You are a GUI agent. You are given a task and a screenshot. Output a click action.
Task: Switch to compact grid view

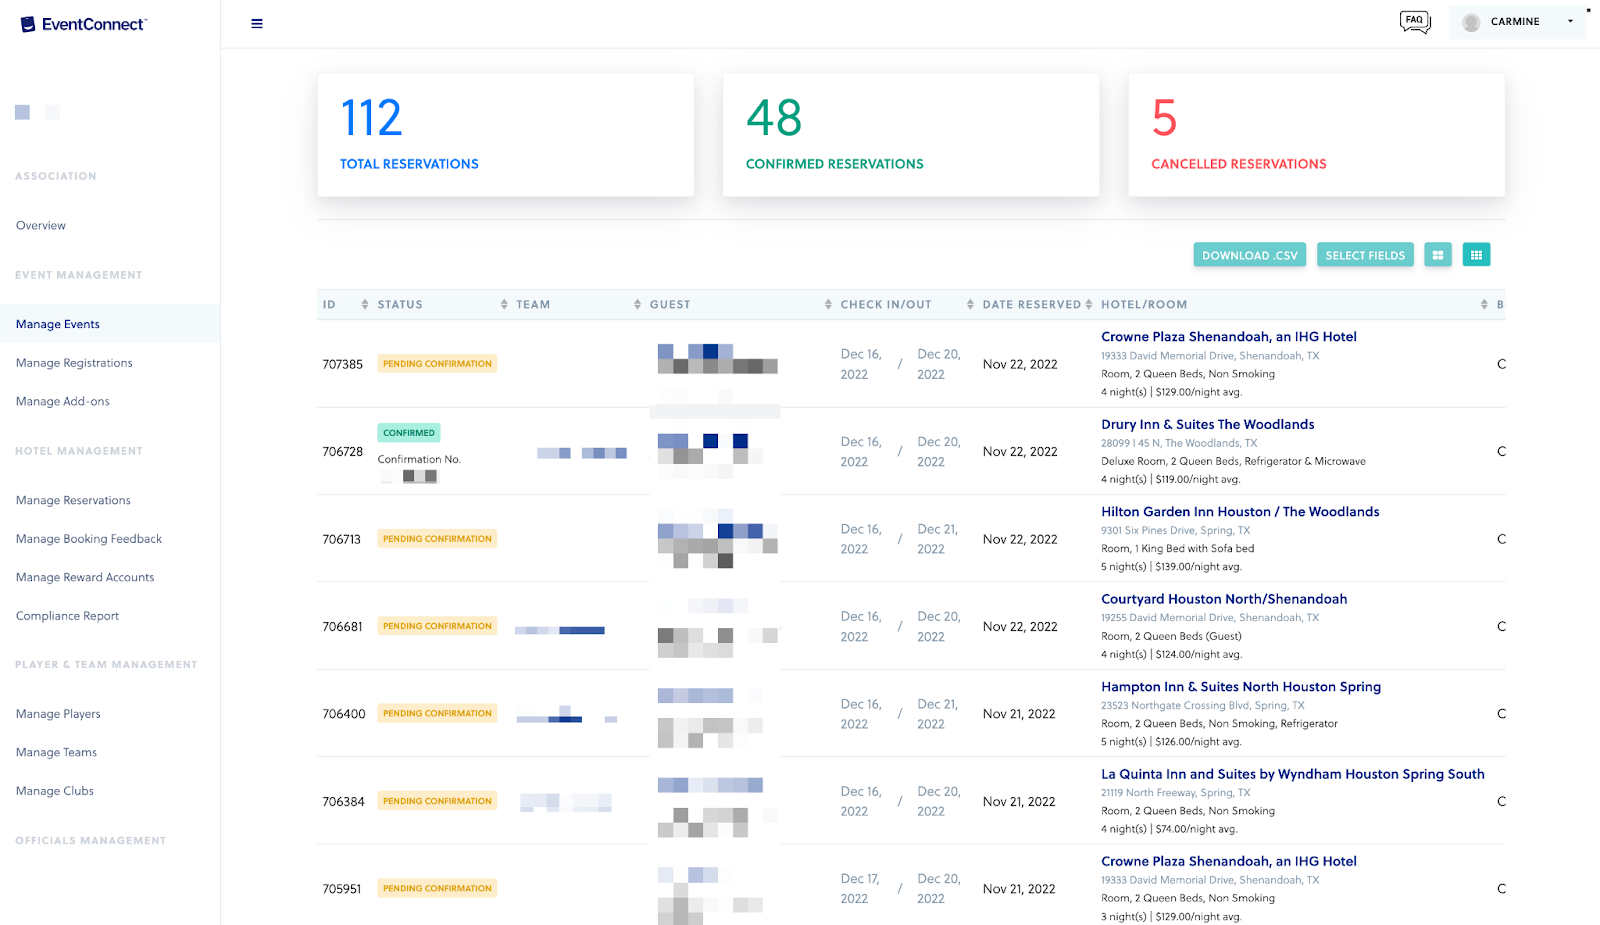pos(1476,255)
